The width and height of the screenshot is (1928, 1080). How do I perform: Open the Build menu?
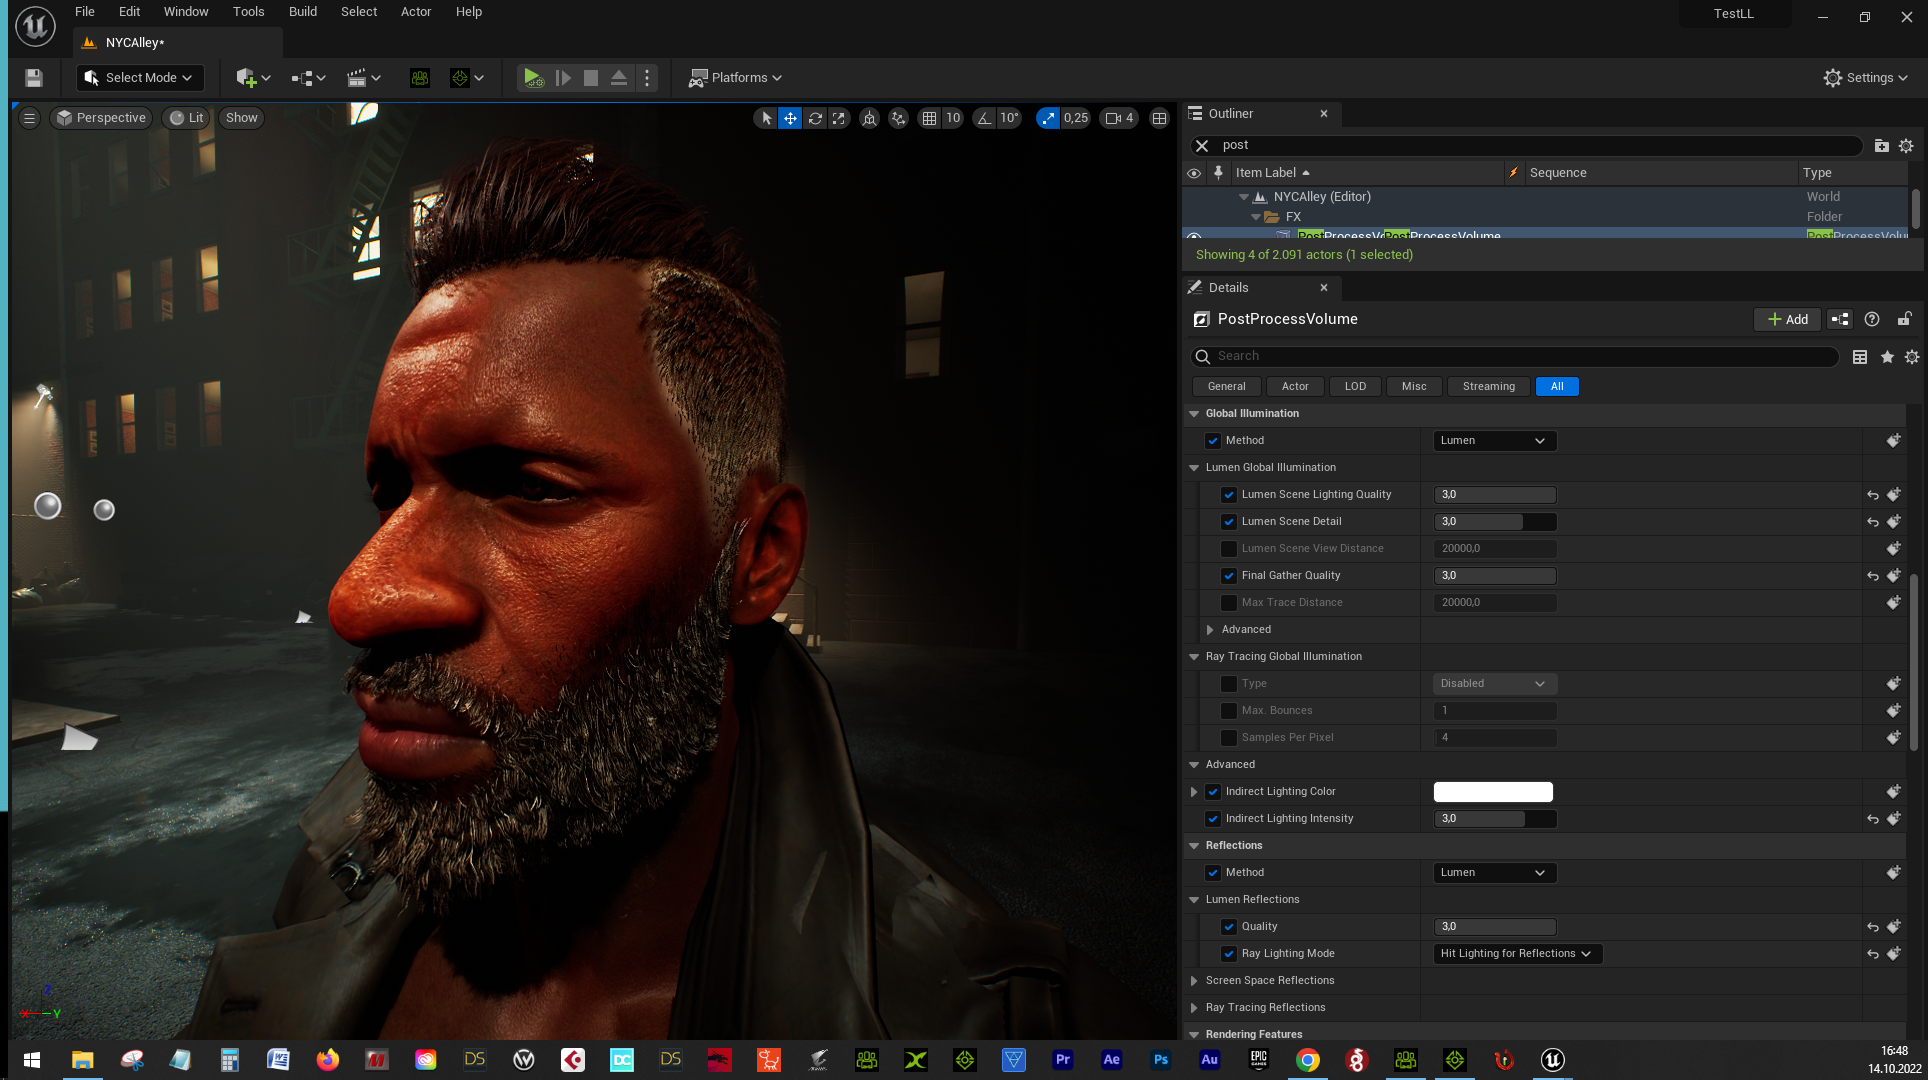[x=303, y=12]
